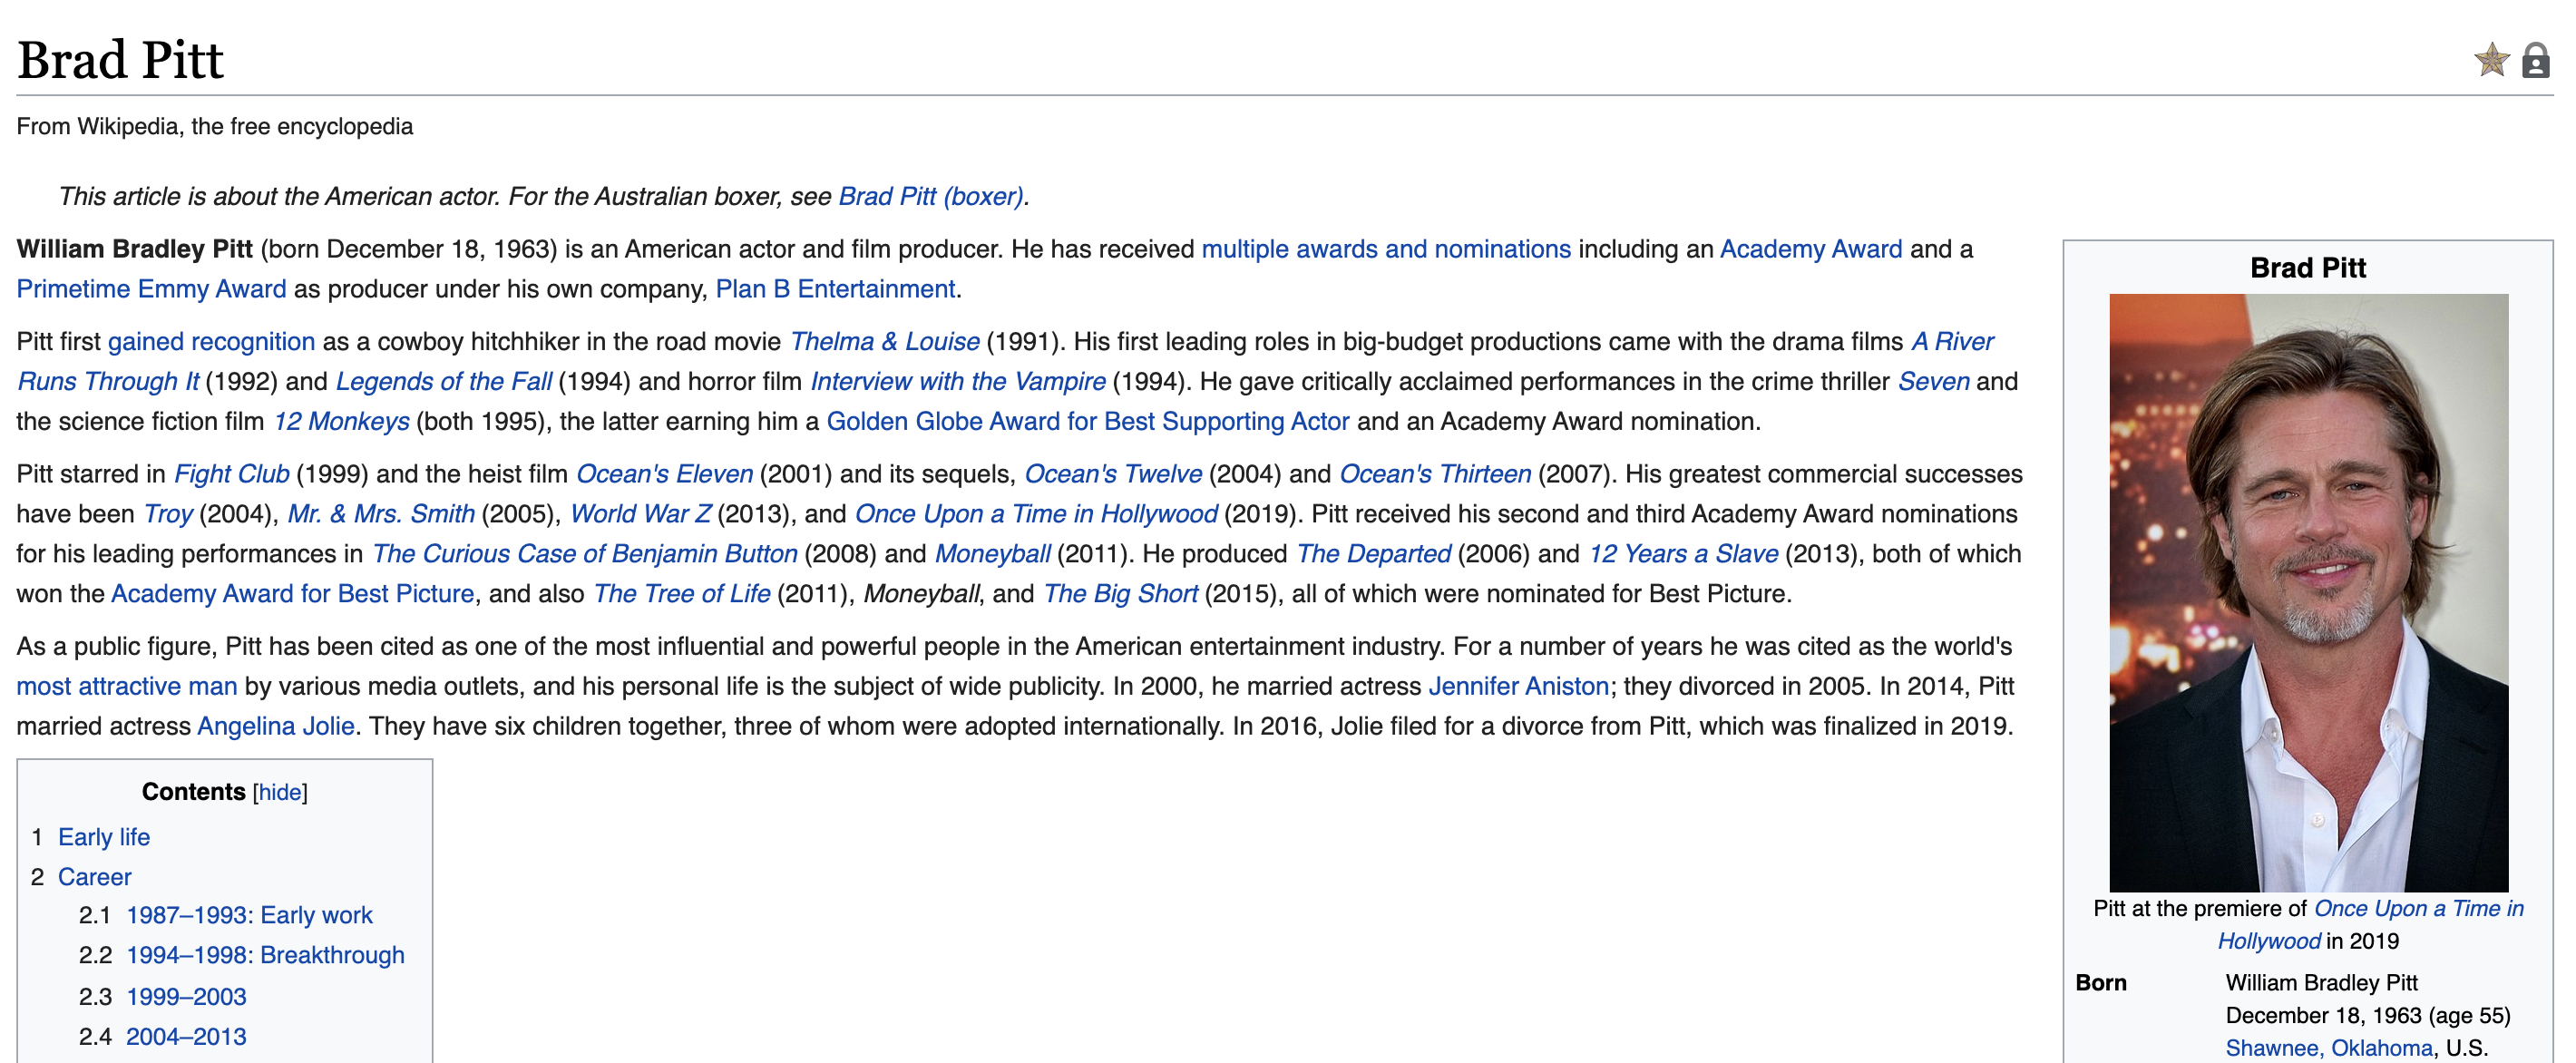This screenshot has width=2576, height=1063.
Task: Open Shawnee, Oklahoma link in infobox
Action: pos(2328,1048)
